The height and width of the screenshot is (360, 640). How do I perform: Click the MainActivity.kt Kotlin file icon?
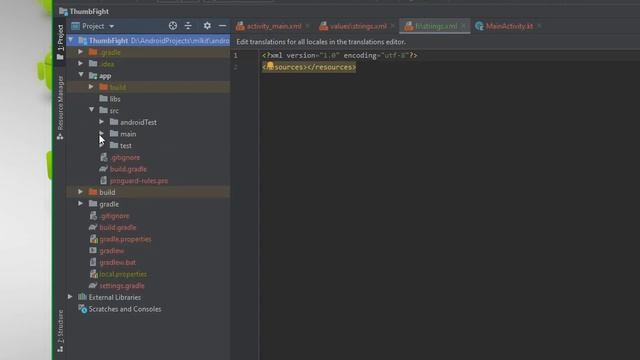click(479, 26)
